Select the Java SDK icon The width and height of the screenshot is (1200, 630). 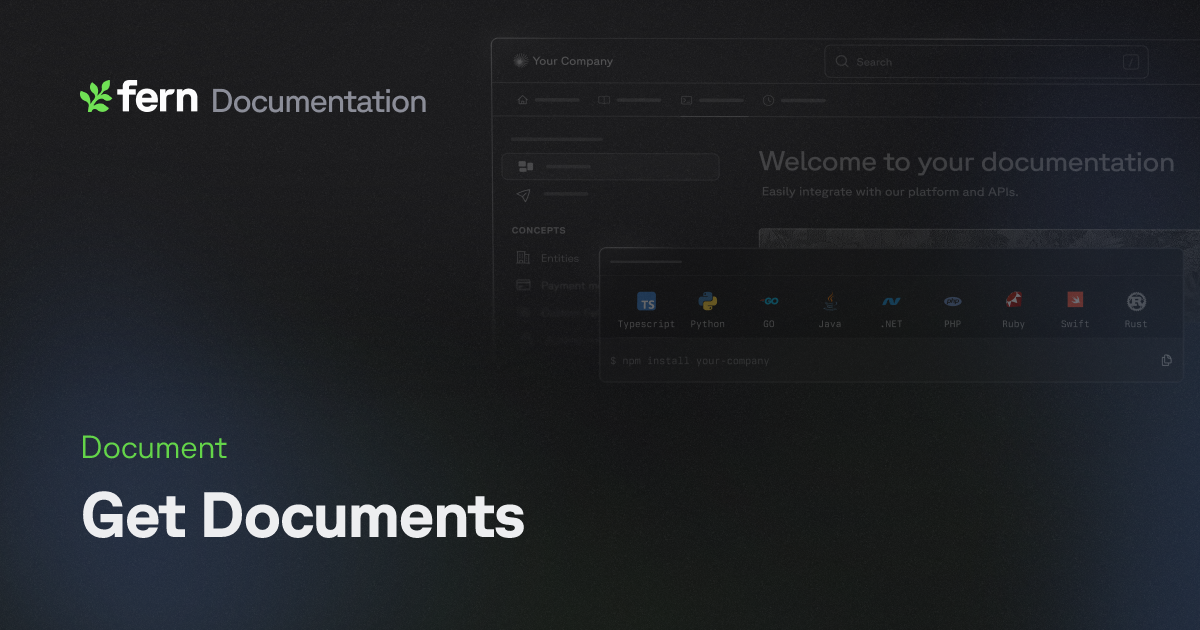[830, 301]
